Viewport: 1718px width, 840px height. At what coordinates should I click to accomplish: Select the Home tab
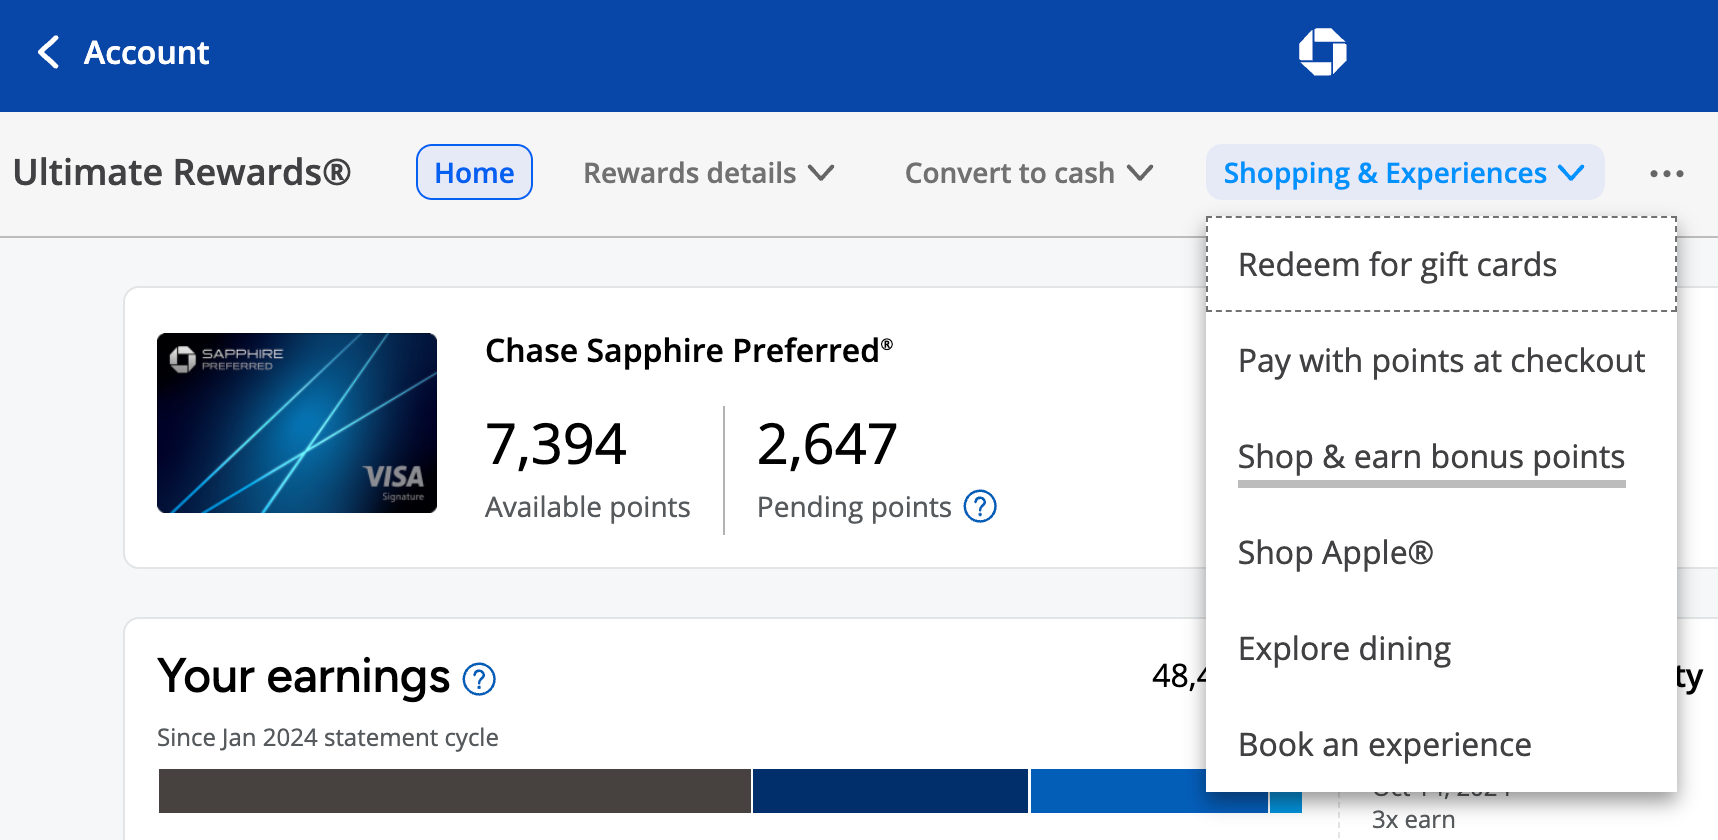[x=474, y=173]
